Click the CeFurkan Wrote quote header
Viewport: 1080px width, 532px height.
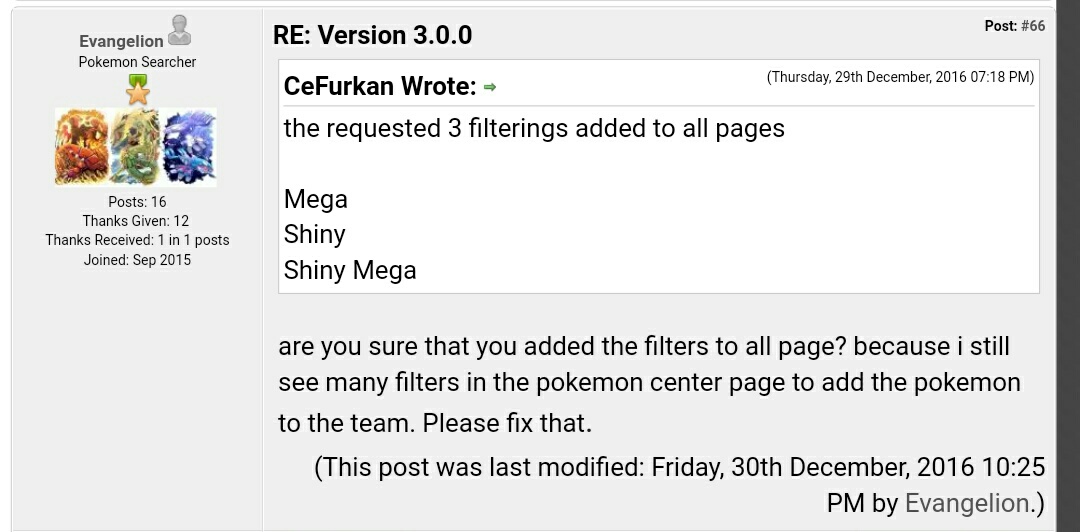[379, 87]
